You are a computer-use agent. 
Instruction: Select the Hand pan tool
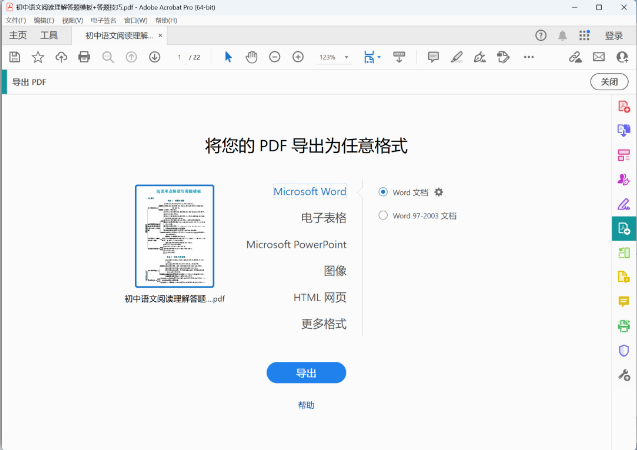251,57
